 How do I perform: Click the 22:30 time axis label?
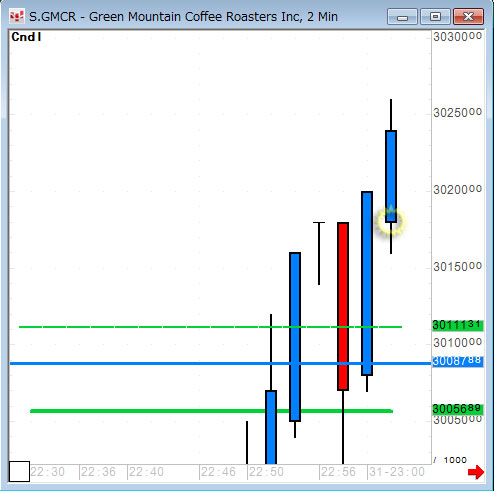click(47, 472)
